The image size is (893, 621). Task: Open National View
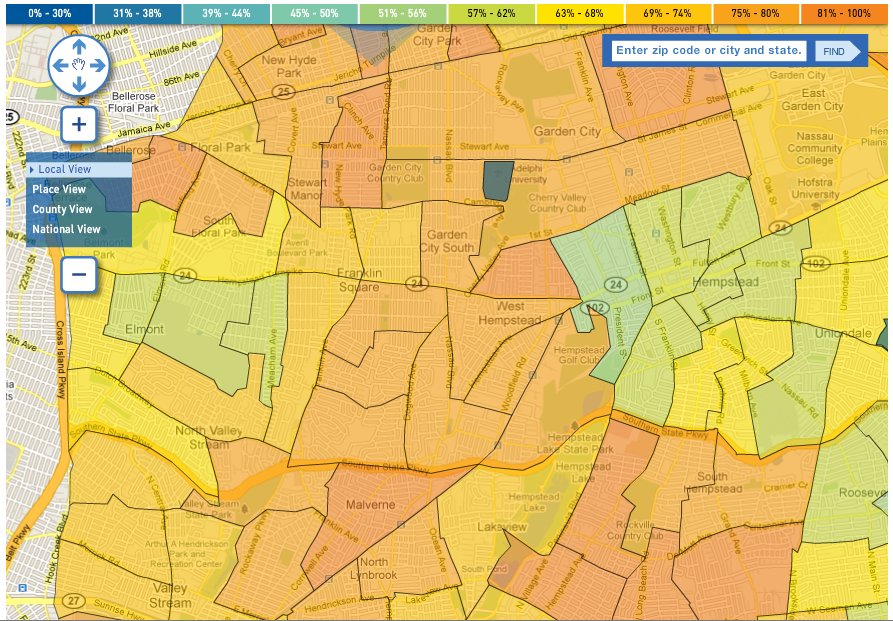67,228
